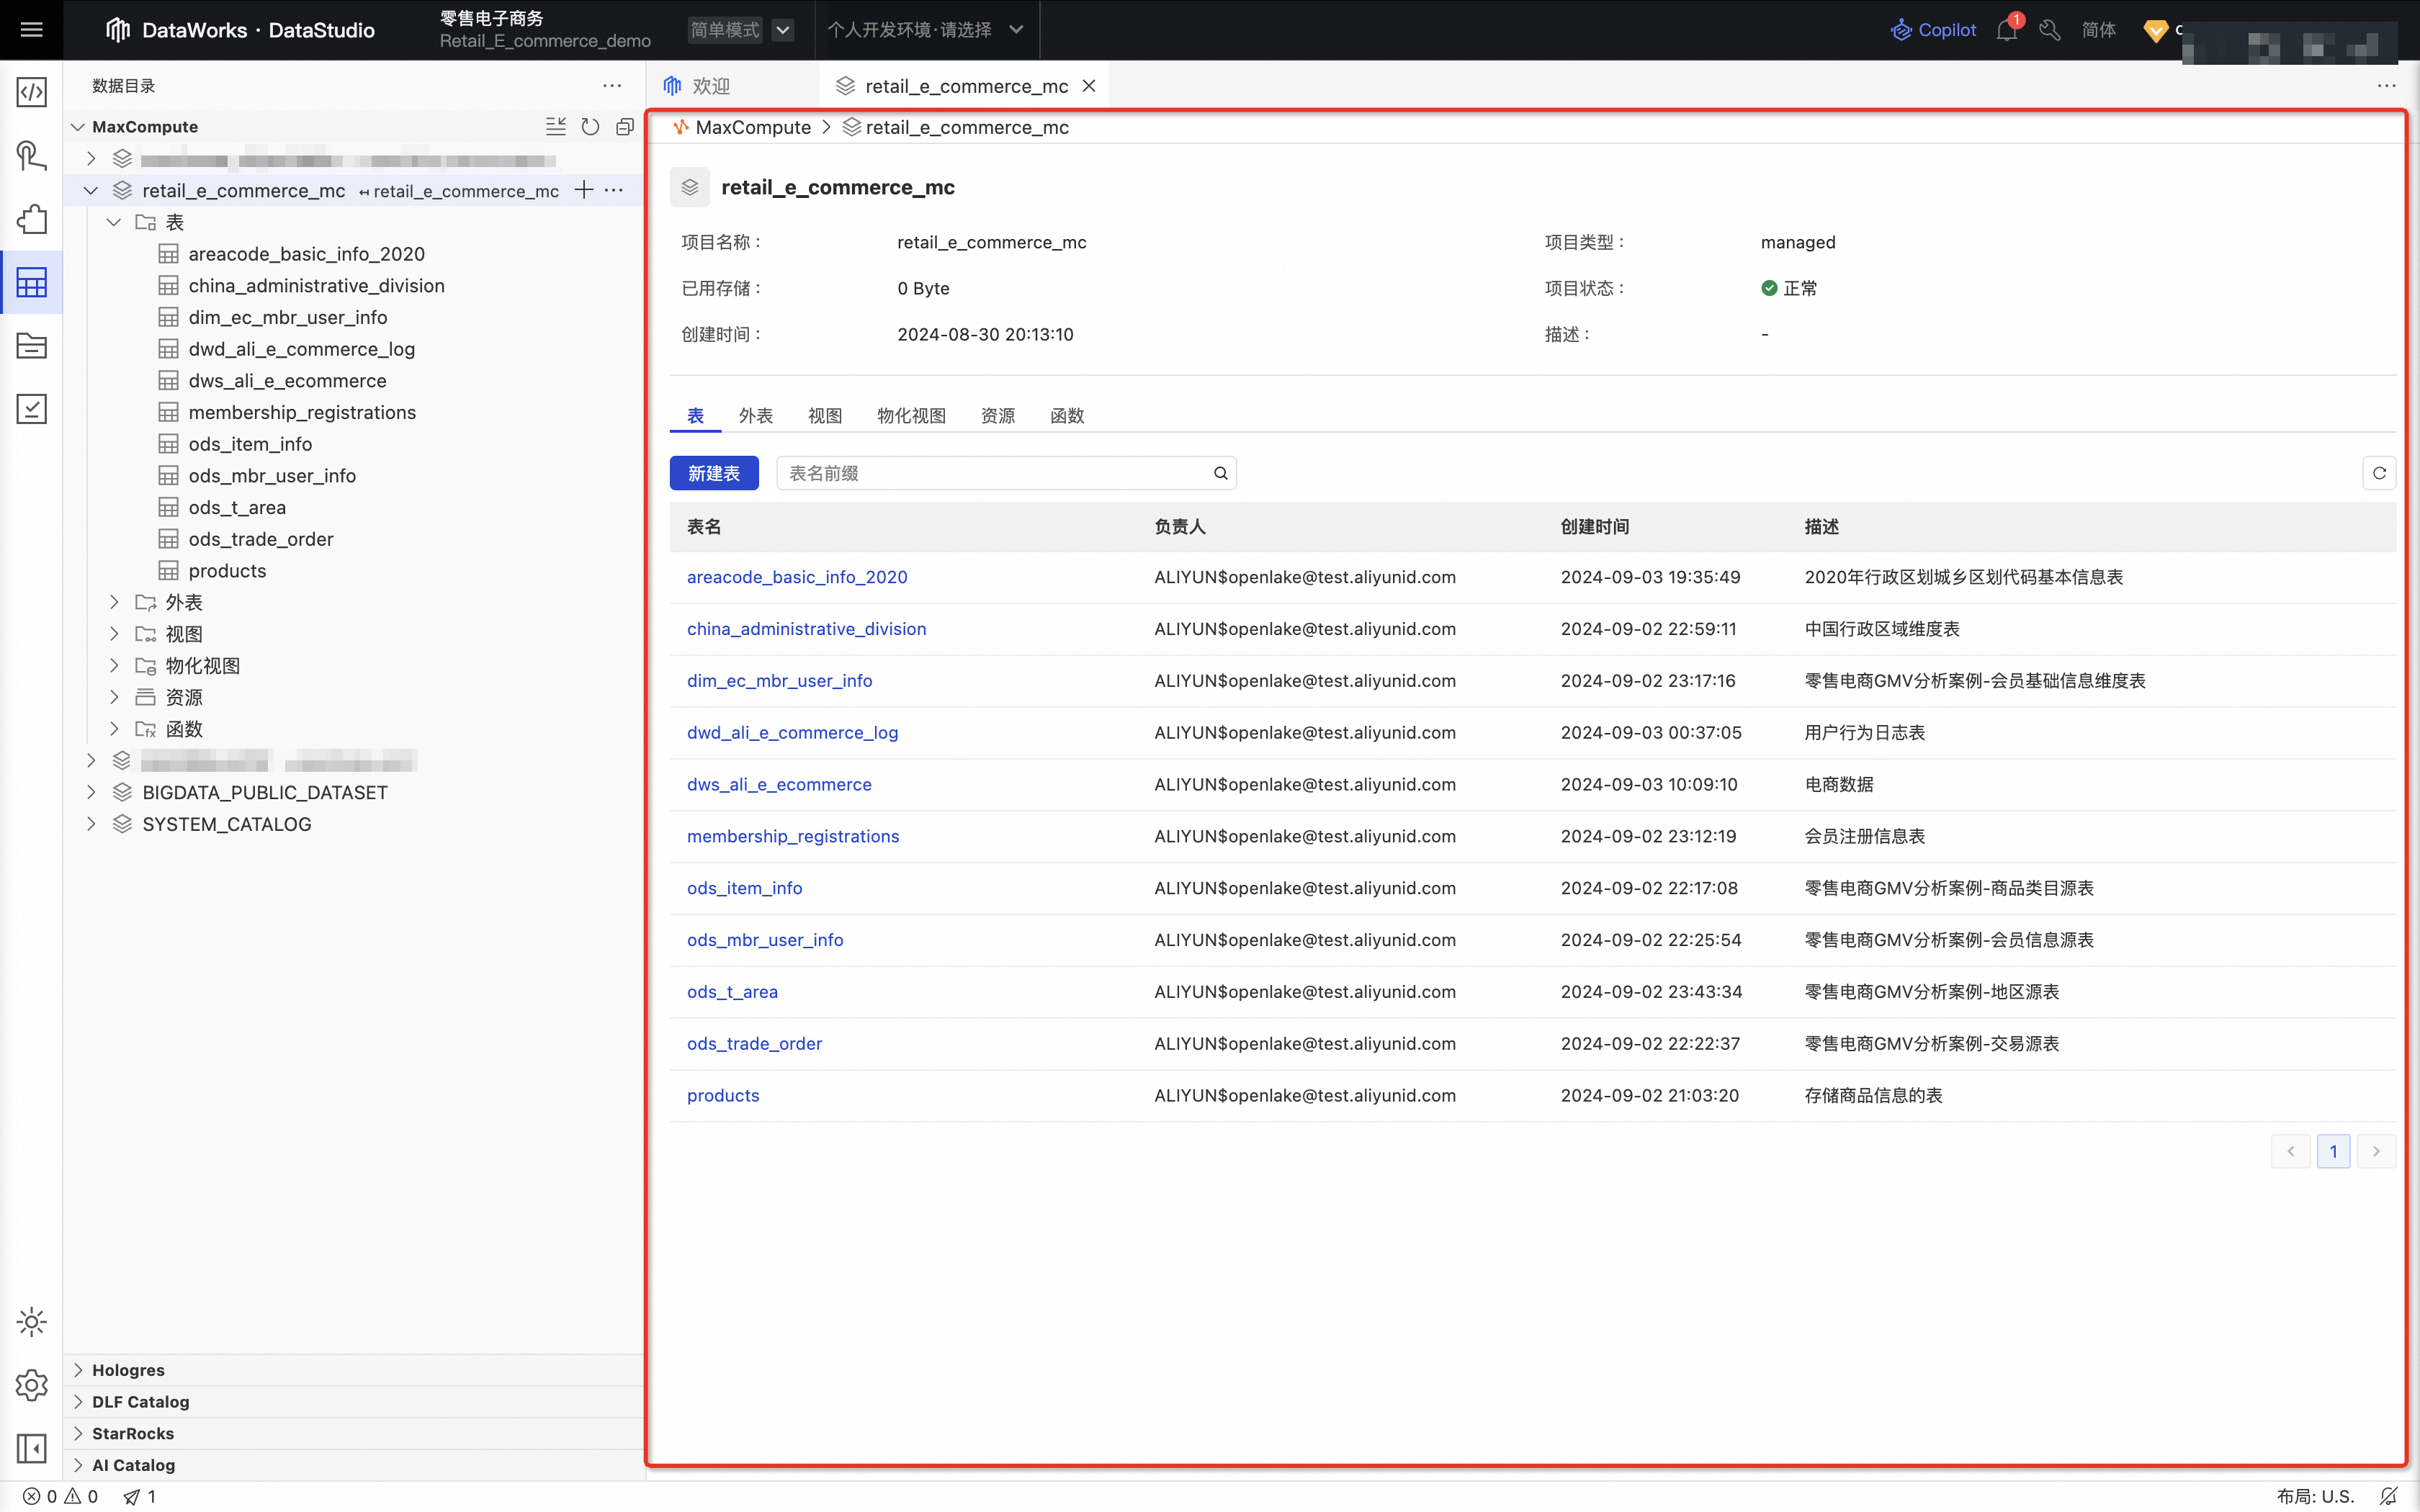This screenshot has width=2420, height=1512.
Task: Refresh the table list on the right
Action: [2379, 473]
